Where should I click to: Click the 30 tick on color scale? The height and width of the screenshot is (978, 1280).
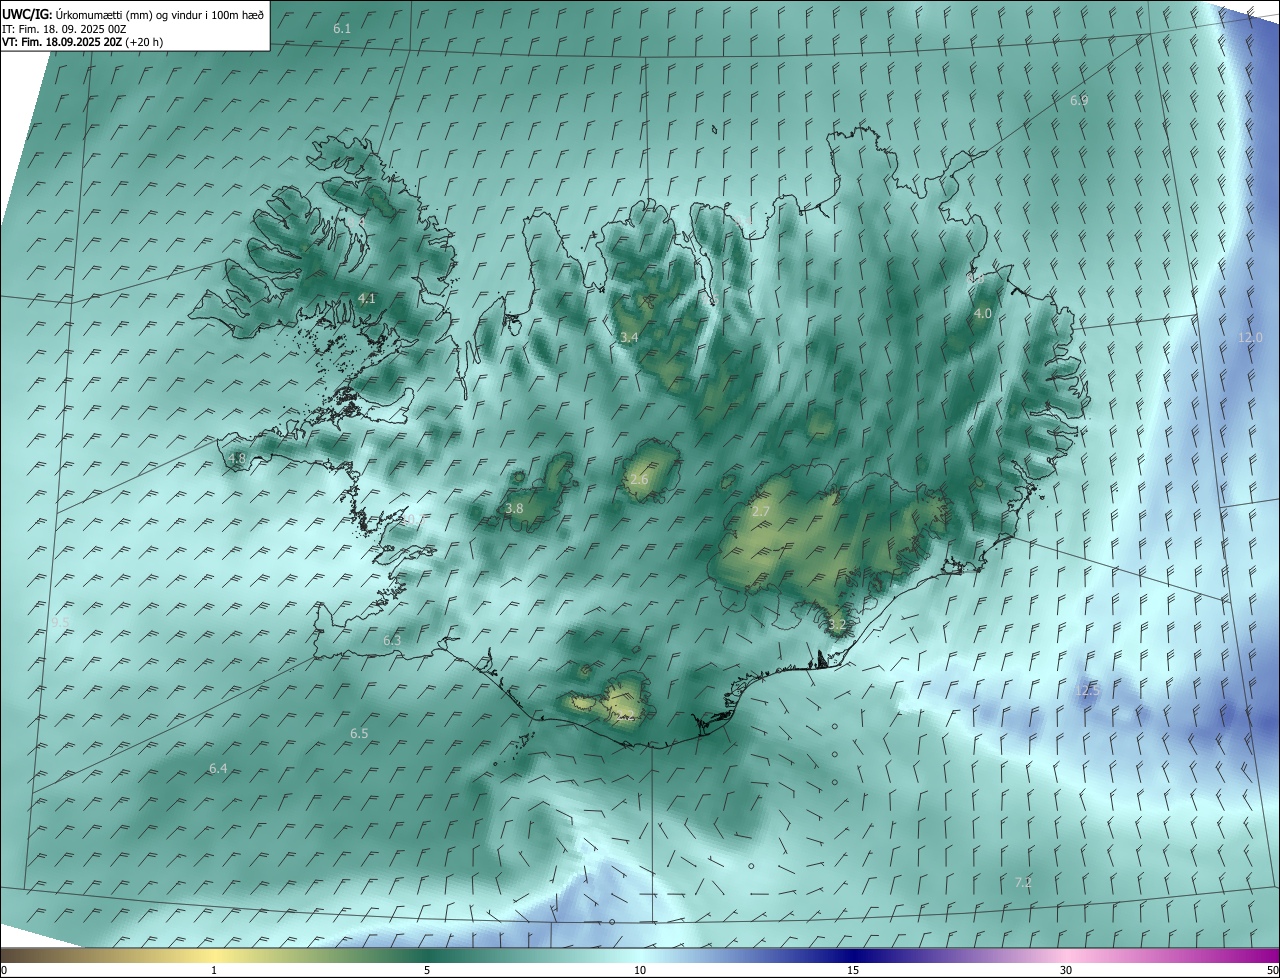click(x=1066, y=971)
